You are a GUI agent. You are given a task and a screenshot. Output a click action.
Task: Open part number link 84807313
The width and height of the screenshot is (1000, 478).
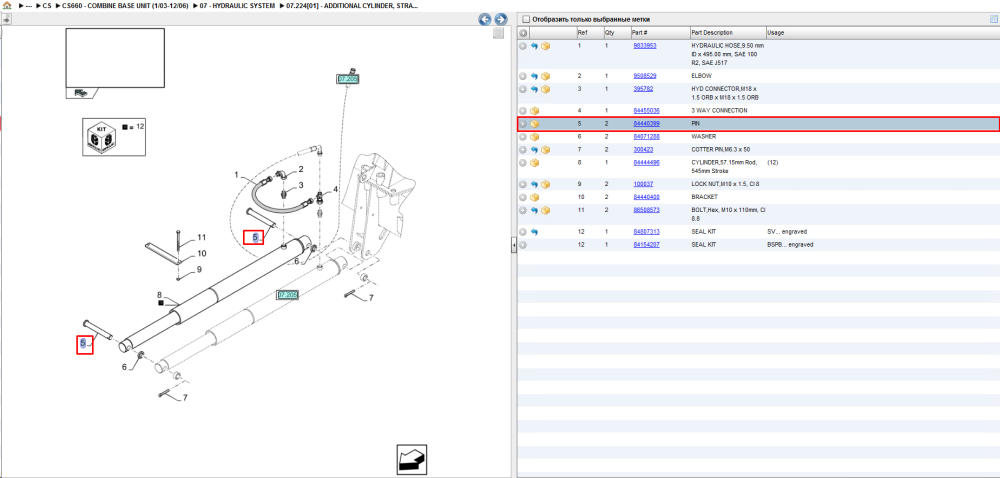click(x=647, y=232)
